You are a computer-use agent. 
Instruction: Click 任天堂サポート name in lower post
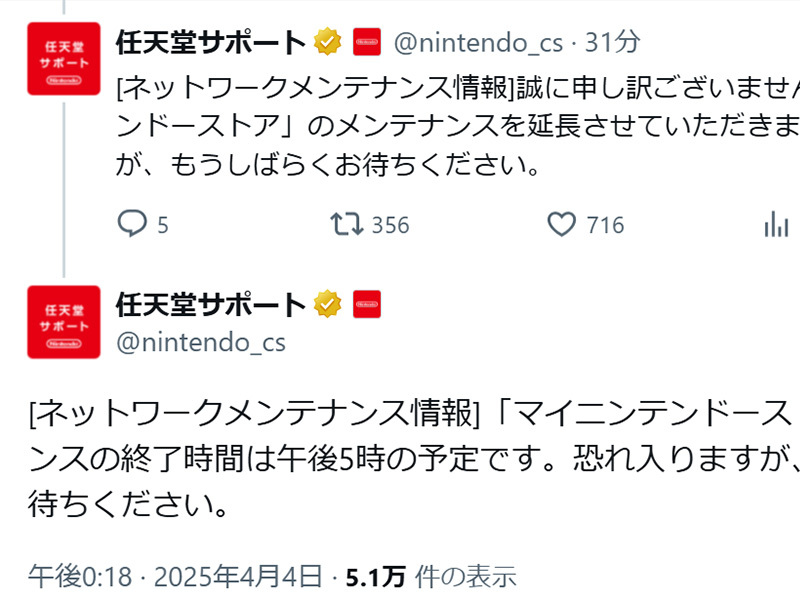[210, 303]
